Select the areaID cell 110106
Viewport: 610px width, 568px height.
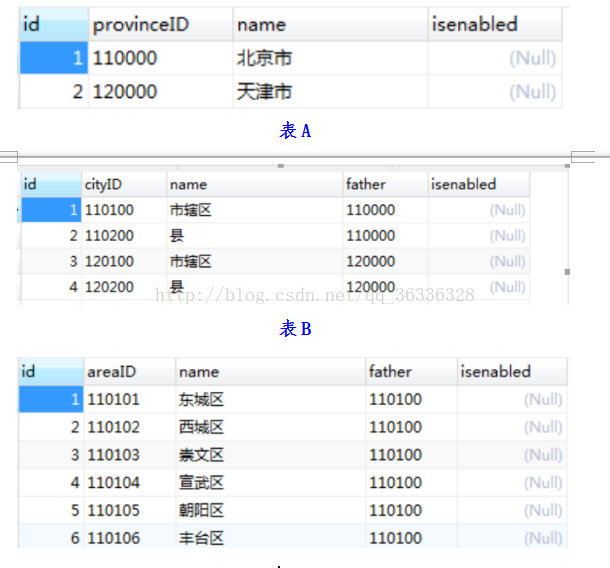(x=130, y=537)
